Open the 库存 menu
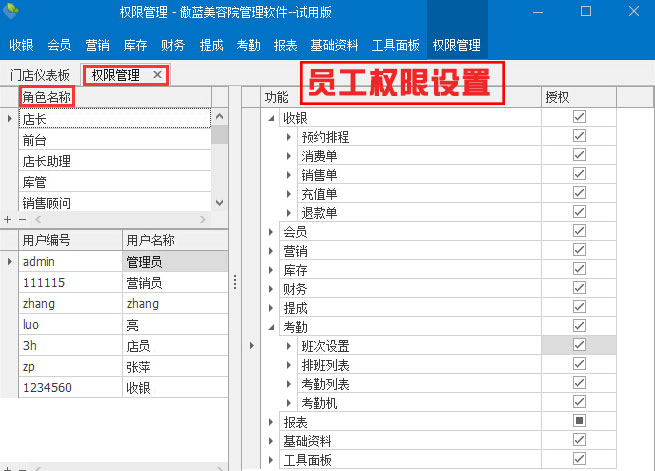The width and height of the screenshot is (655, 471). pyautogui.click(x=136, y=45)
